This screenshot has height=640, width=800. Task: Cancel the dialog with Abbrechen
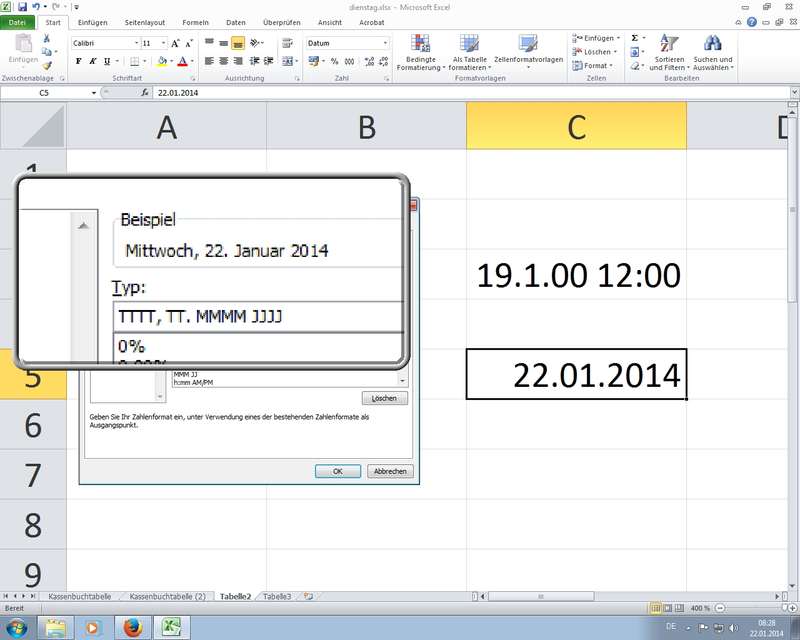[x=390, y=471]
